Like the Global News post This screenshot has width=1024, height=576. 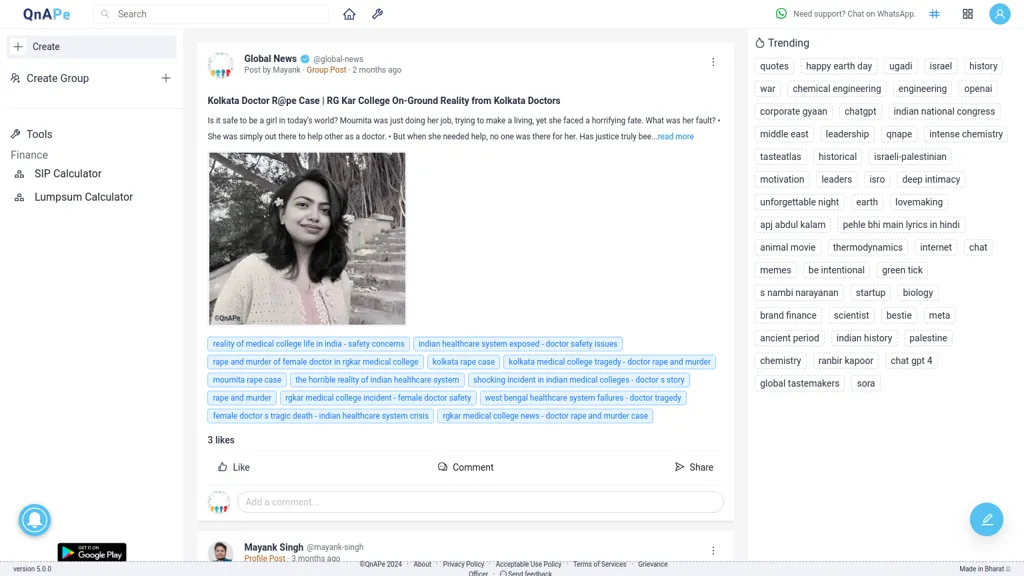233,467
